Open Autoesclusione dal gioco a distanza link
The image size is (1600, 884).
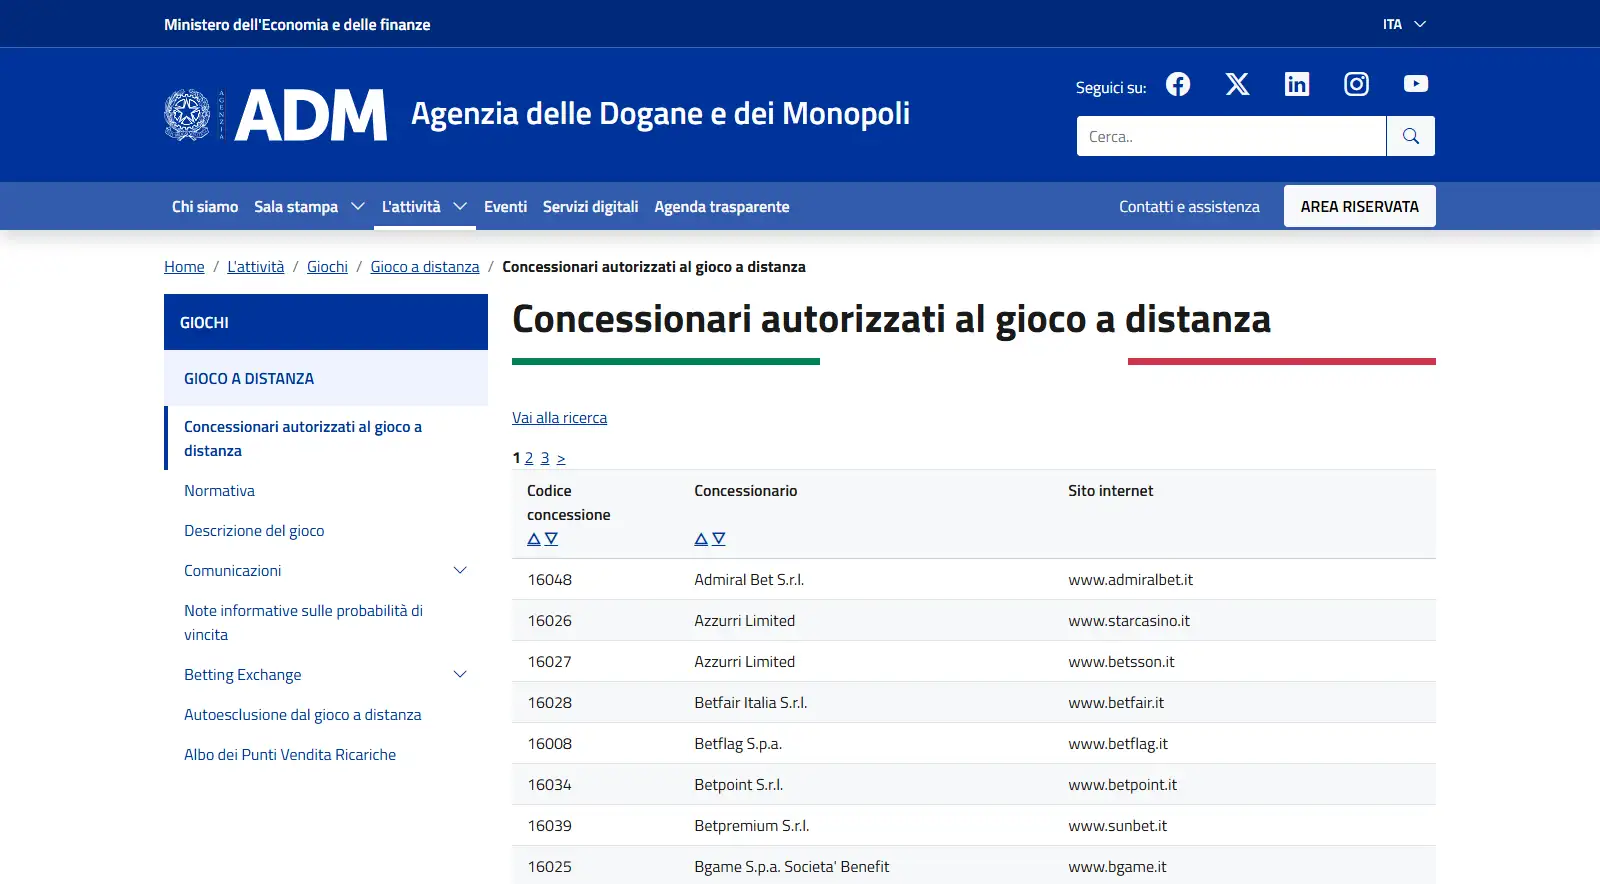coord(302,714)
